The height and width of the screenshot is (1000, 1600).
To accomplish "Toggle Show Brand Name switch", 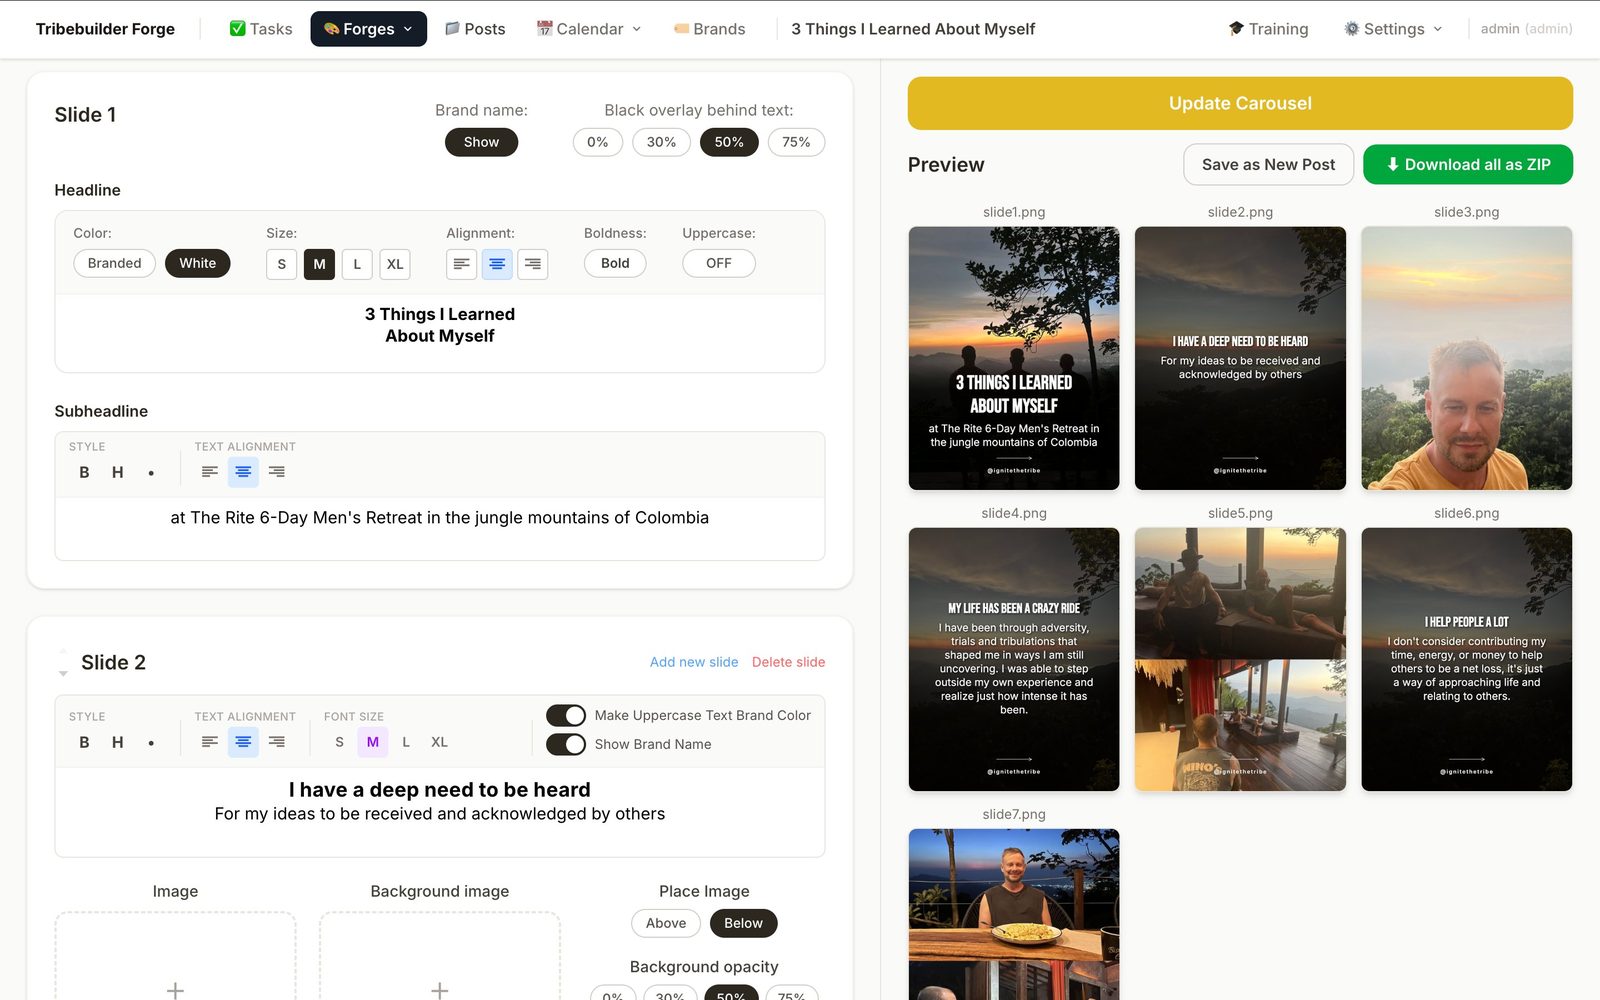I will (x=566, y=744).
